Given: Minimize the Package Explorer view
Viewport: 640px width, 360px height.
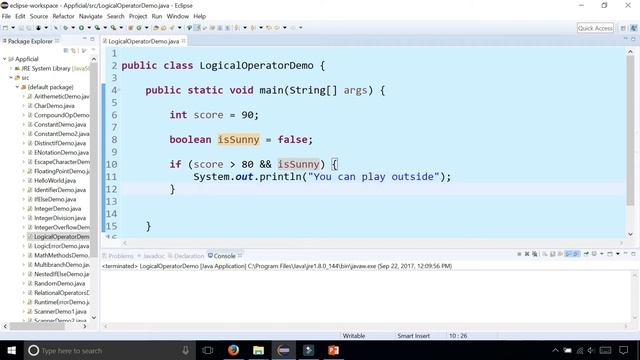Looking at the screenshot, I should tap(84, 39).
